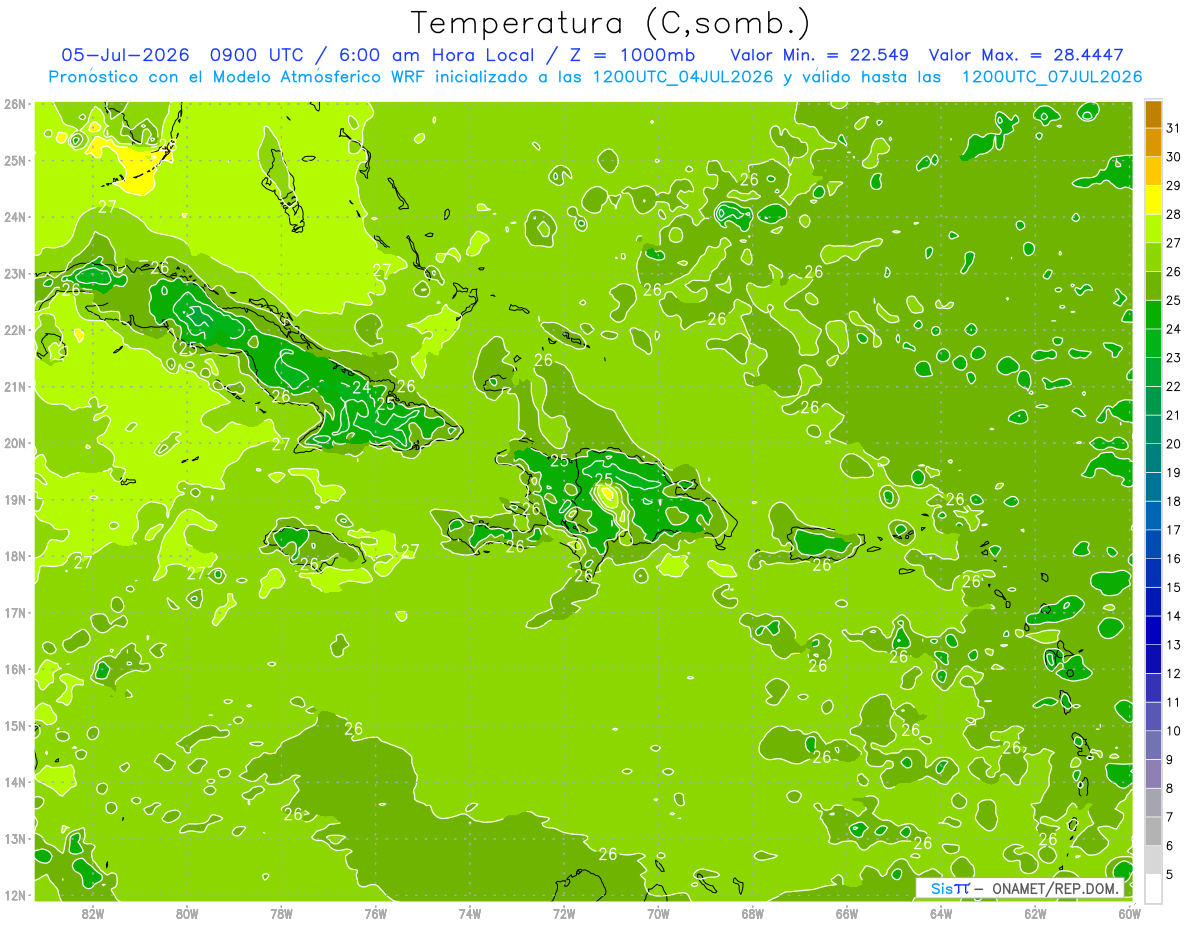Click the 19N latitude axis label
This screenshot has height=927, width=1200.
[x=14, y=499]
